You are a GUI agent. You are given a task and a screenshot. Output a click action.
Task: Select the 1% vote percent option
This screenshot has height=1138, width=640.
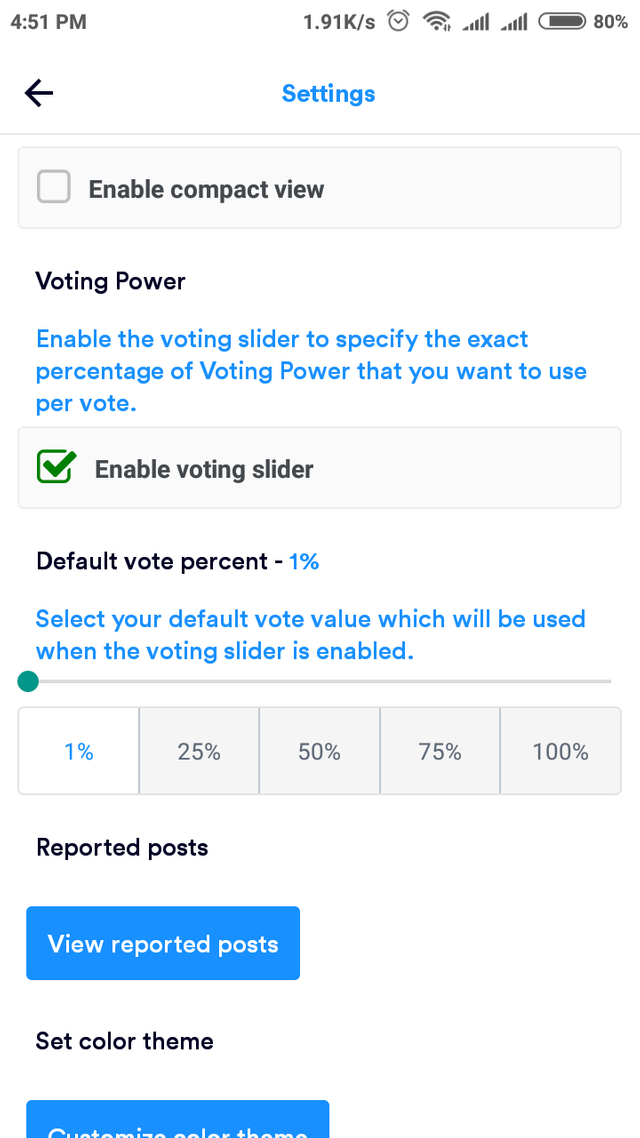(x=78, y=751)
